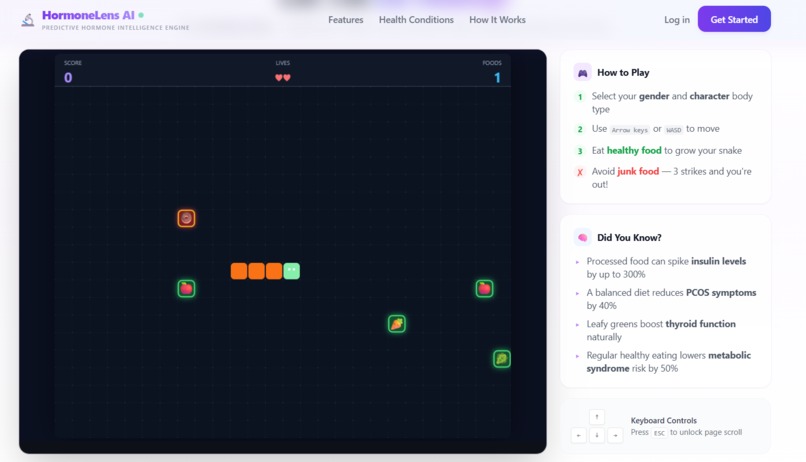
Task: Click the apple tile near the right edge
Action: pos(484,288)
